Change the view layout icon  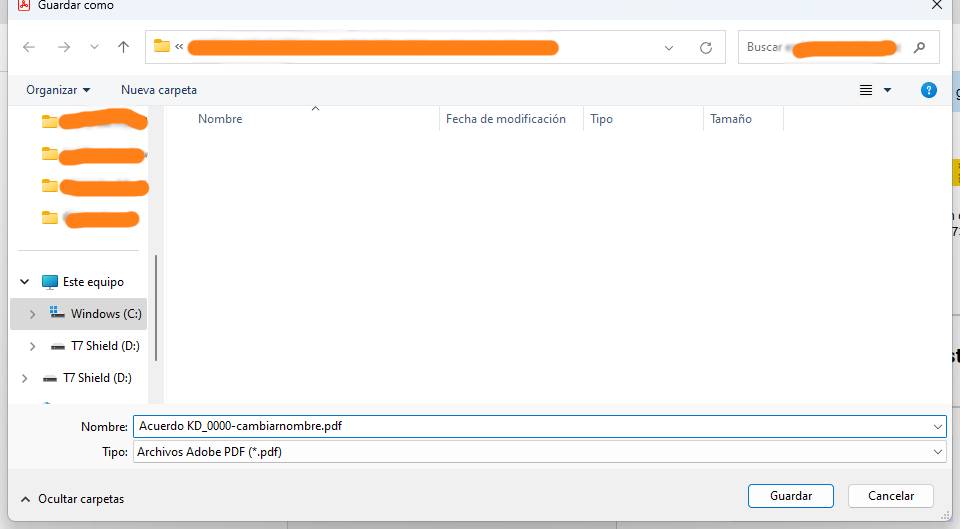866,90
